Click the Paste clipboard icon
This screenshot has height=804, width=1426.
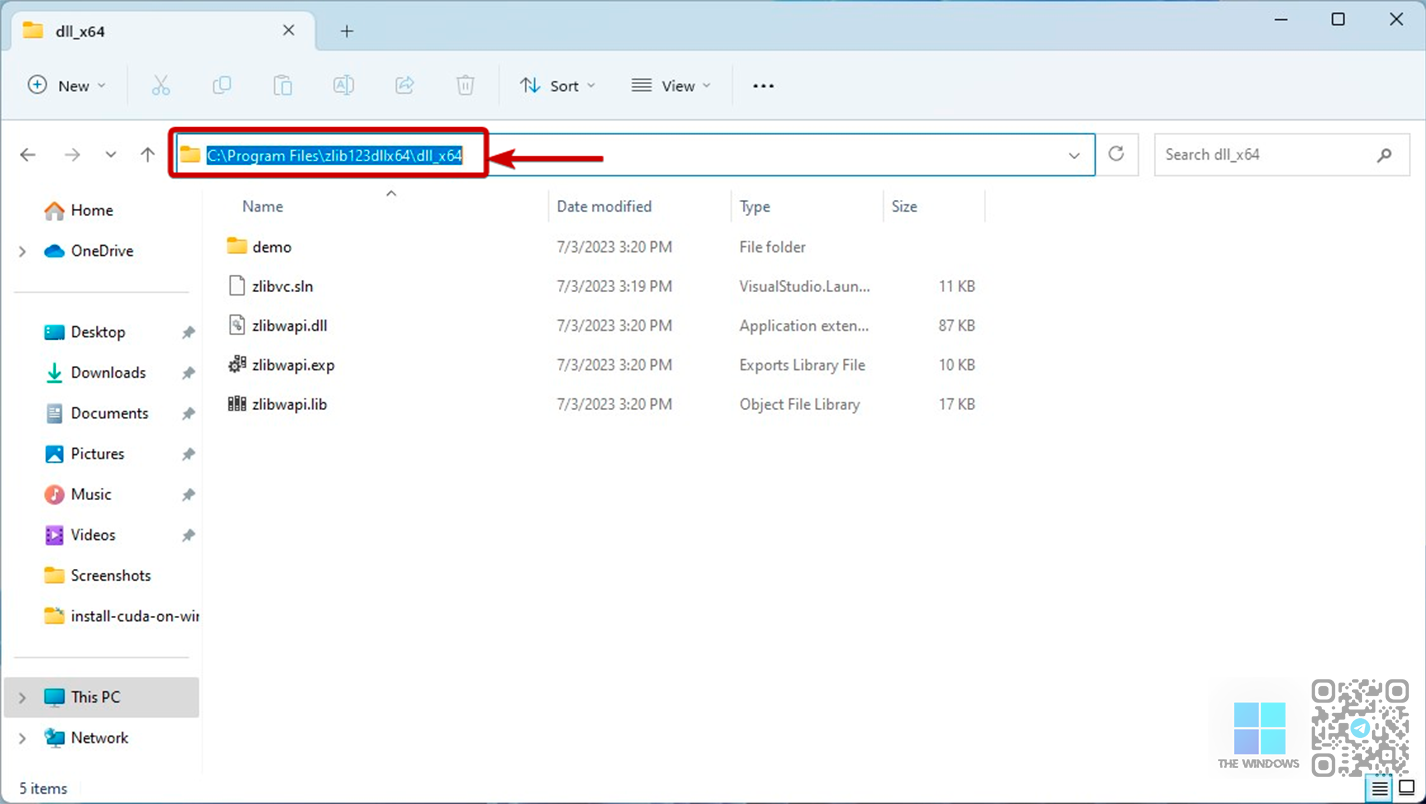click(x=283, y=86)
